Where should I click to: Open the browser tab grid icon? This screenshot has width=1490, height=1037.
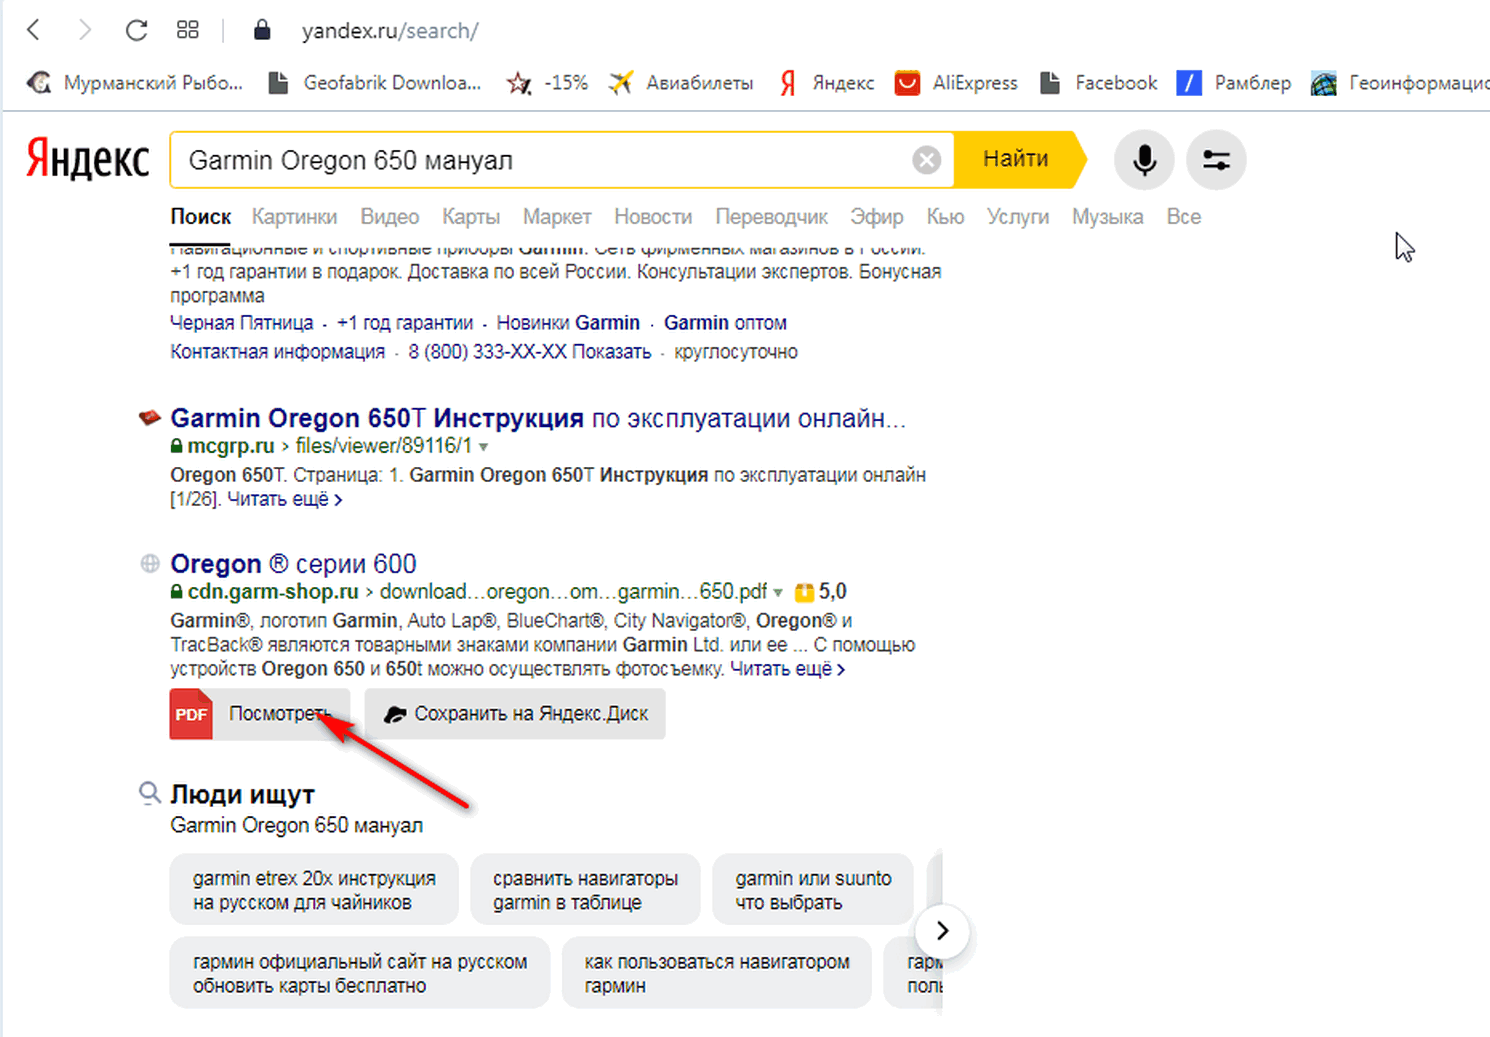(x=187, y=30)
